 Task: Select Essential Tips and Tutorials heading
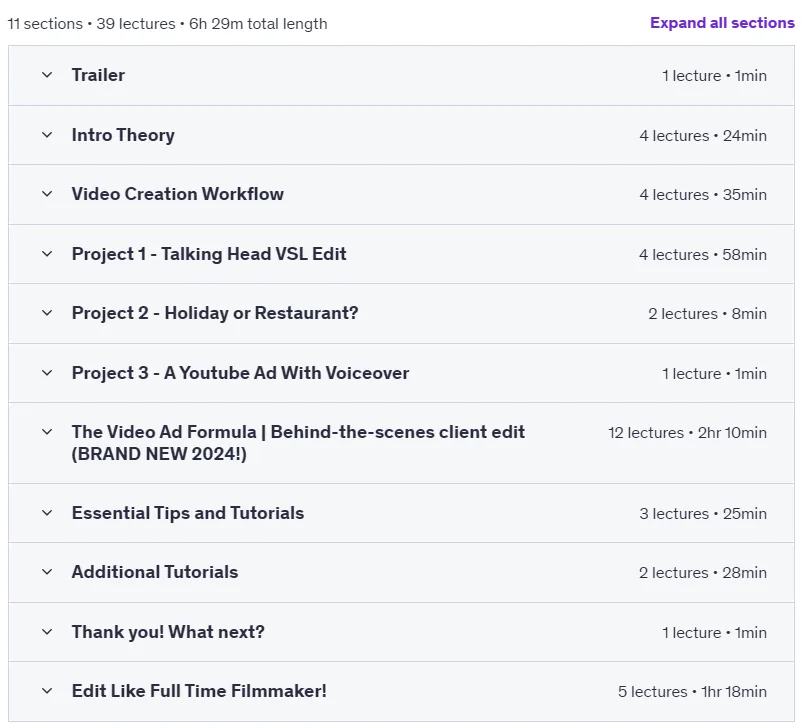188,513
